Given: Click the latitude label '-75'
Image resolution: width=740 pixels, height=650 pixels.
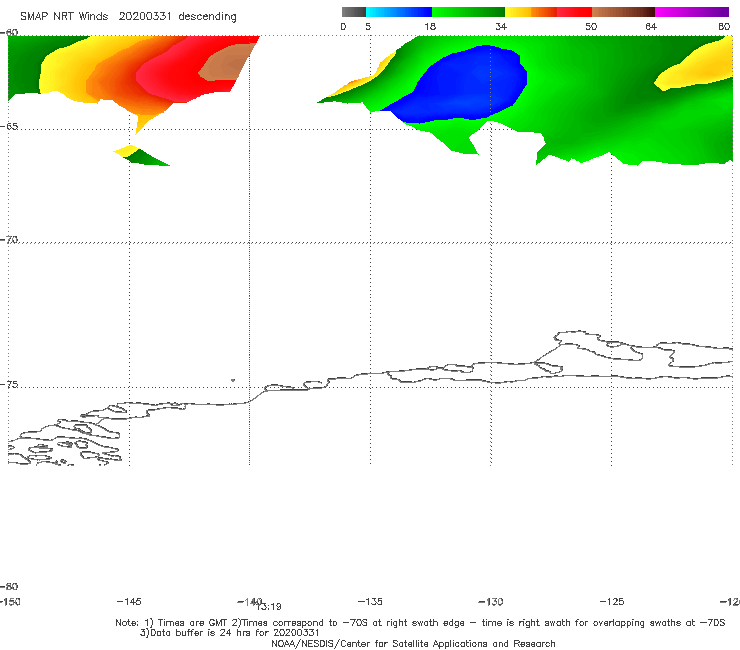Looking at the screenshot, I should (x=9, y=385).
